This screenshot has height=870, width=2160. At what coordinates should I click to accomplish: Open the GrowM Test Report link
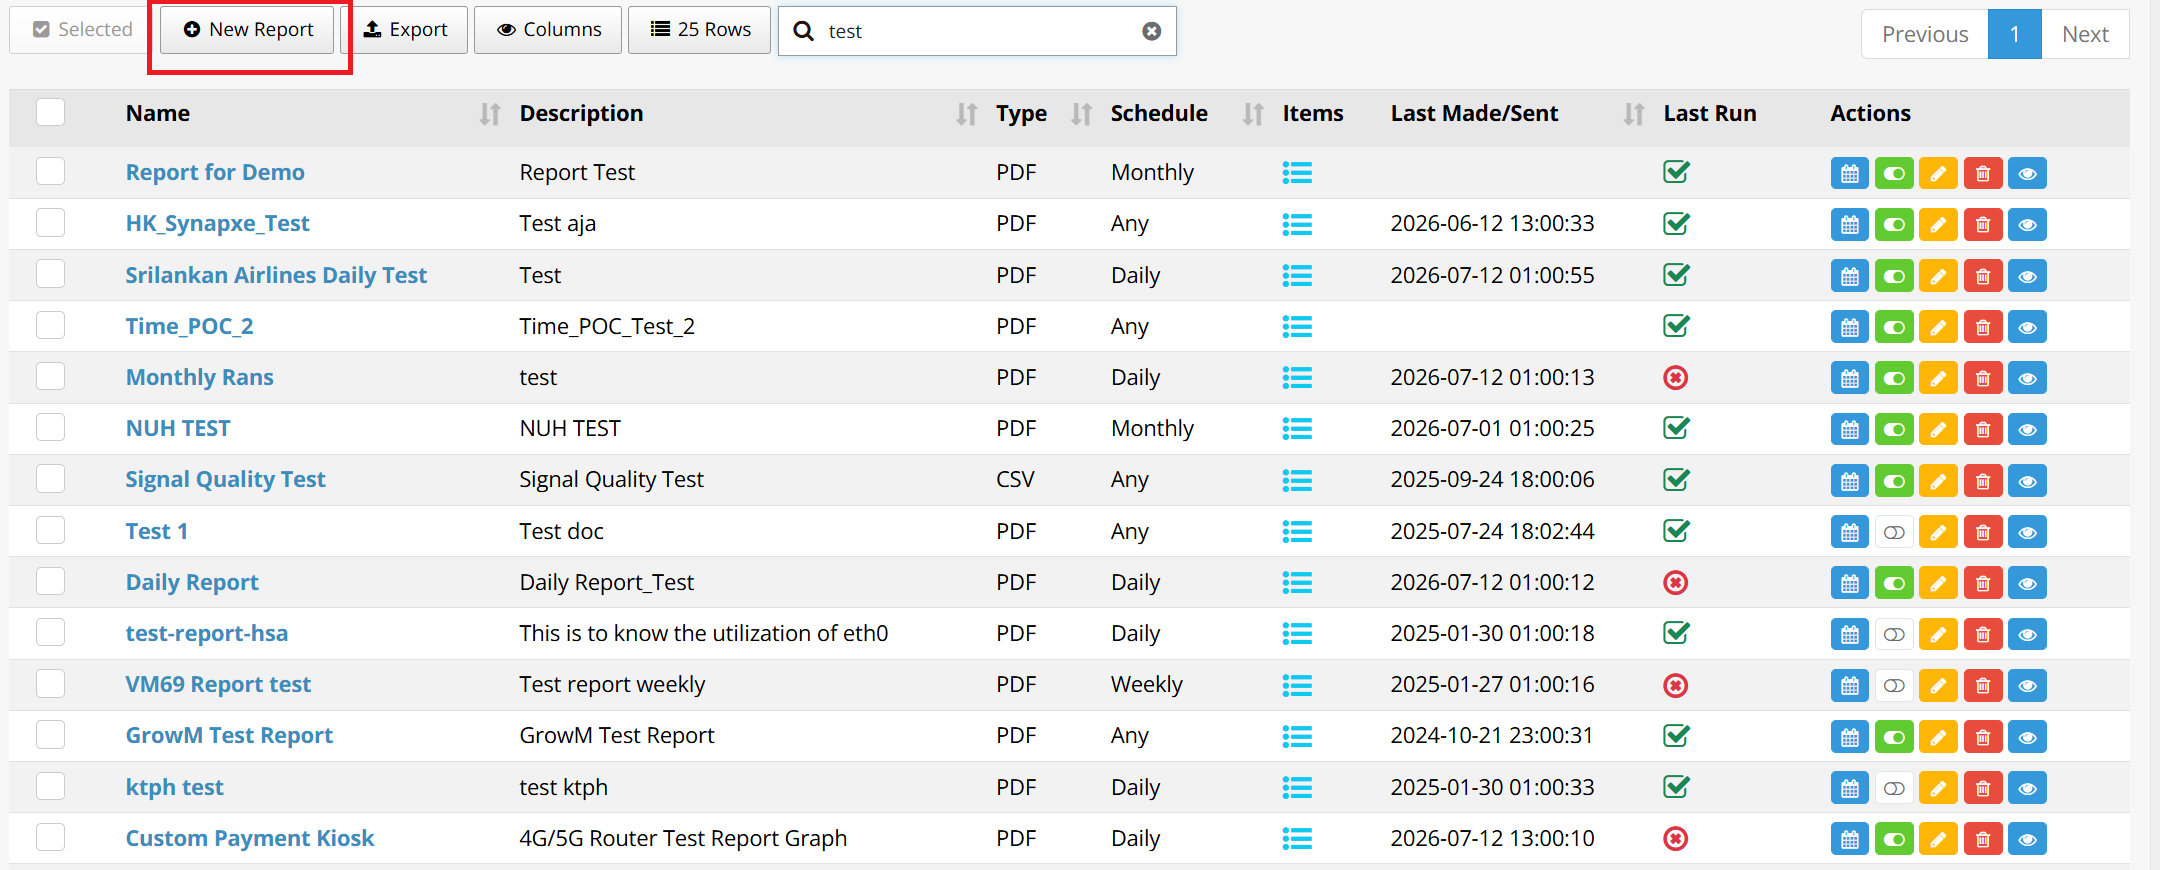point(229,736)
